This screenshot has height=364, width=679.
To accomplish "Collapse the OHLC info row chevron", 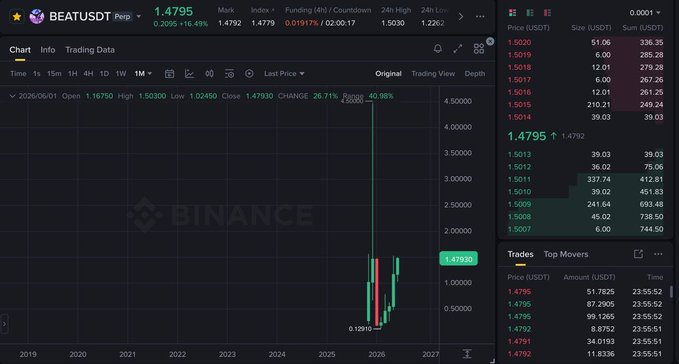I will tap(12, 96).
